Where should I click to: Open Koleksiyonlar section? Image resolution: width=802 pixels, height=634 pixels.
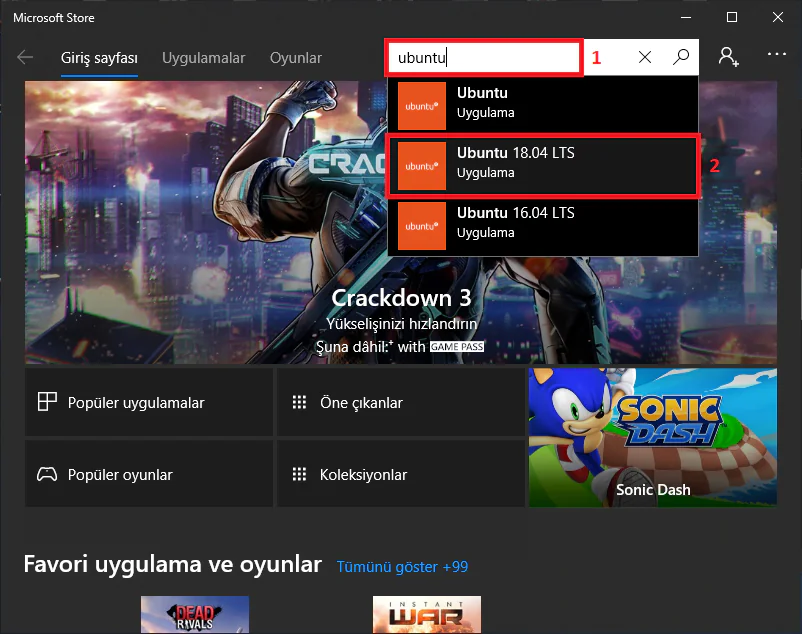click(400, 474)
